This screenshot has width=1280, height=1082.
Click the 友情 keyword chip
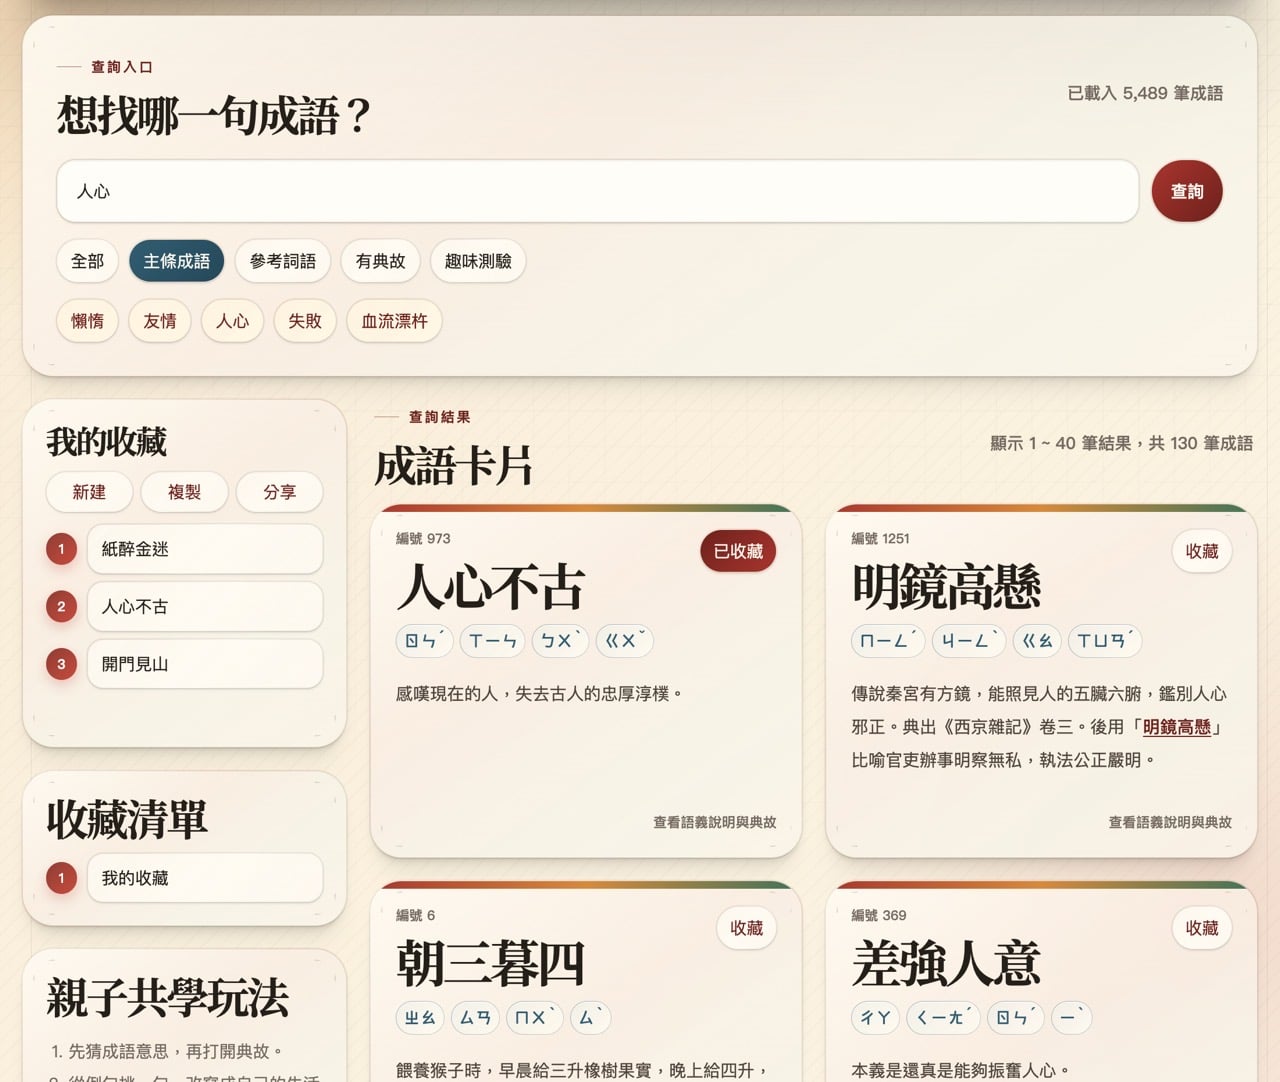[160, 321]
